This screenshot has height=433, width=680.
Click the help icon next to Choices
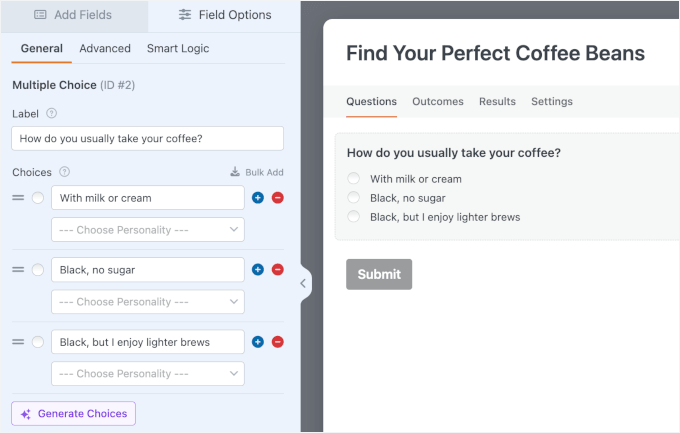pos(65,172)
